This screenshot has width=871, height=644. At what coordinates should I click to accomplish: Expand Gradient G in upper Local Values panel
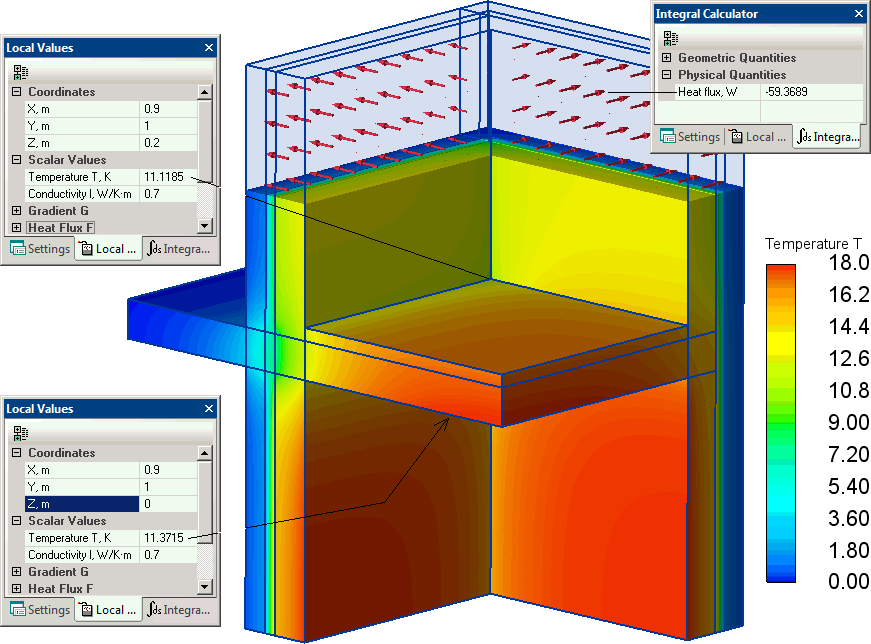[x=16, y=211]
